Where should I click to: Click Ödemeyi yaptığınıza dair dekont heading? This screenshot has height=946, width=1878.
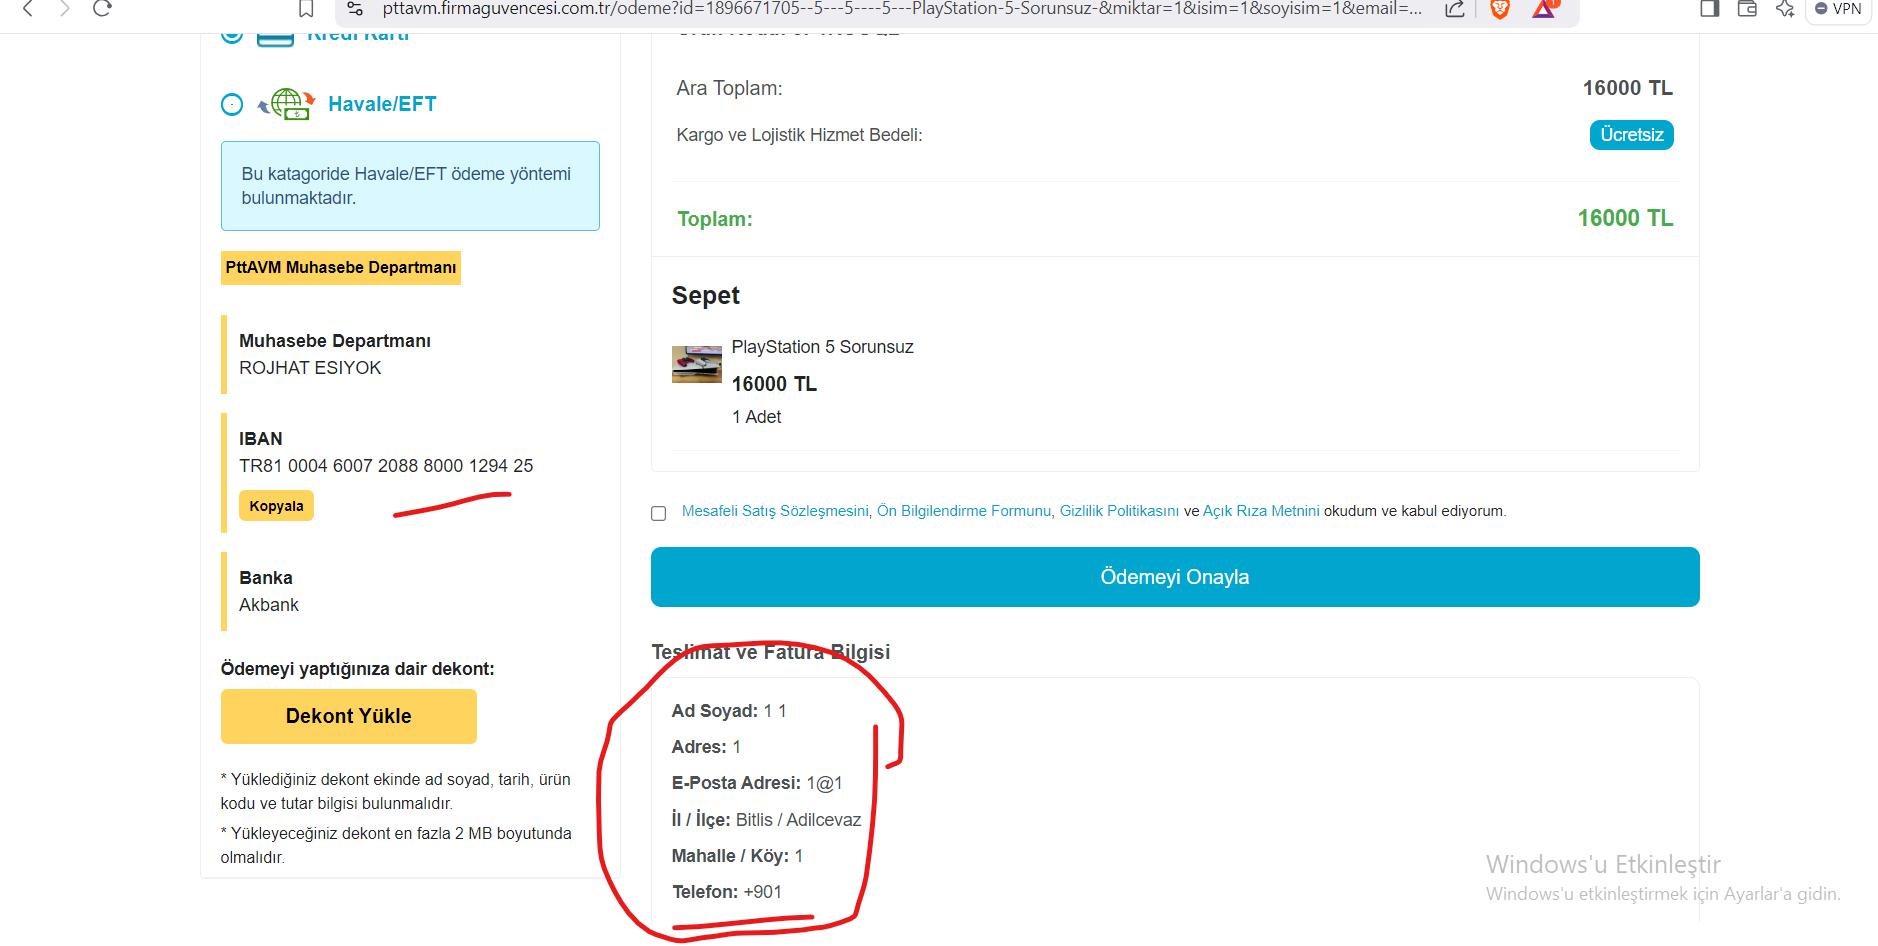pyautogui.click(x=358, y=669)
